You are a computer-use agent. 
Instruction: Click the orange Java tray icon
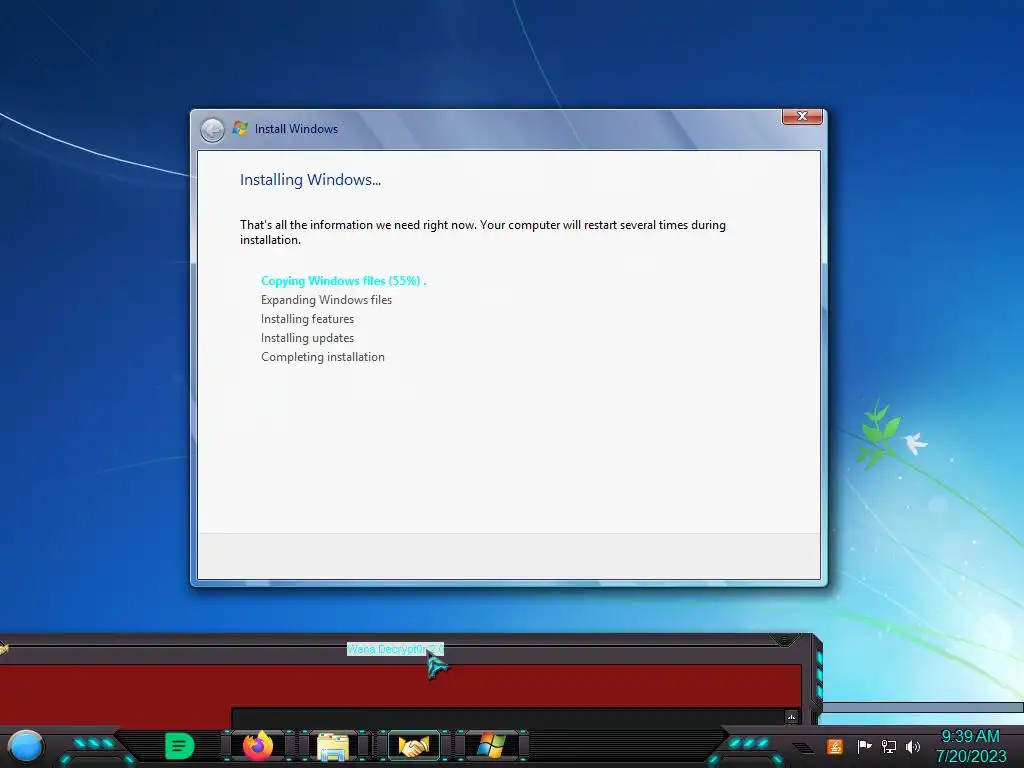(x=834, y=746)
